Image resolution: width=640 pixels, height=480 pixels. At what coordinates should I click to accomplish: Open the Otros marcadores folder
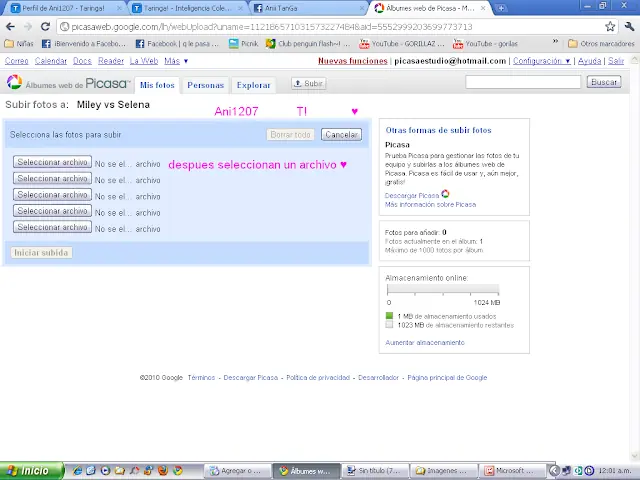tap(601, 44)
